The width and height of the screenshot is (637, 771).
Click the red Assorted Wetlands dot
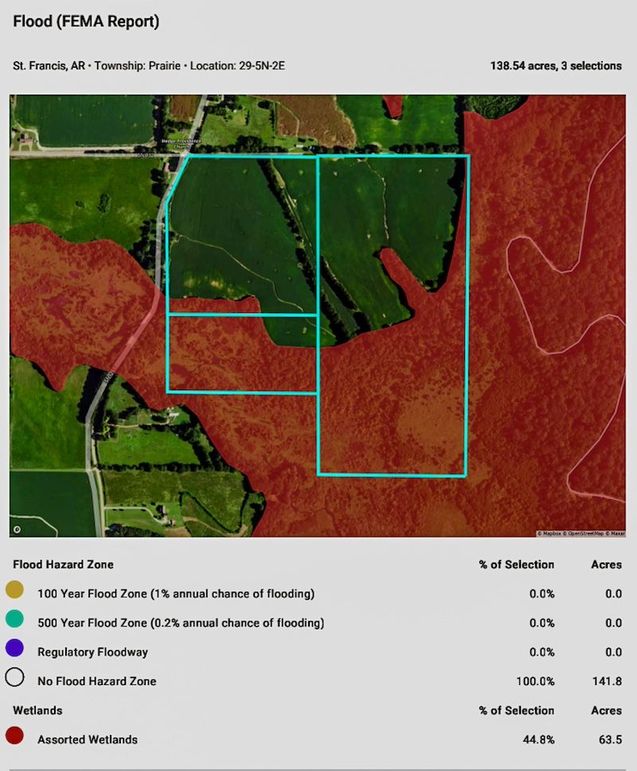[15, 739]
